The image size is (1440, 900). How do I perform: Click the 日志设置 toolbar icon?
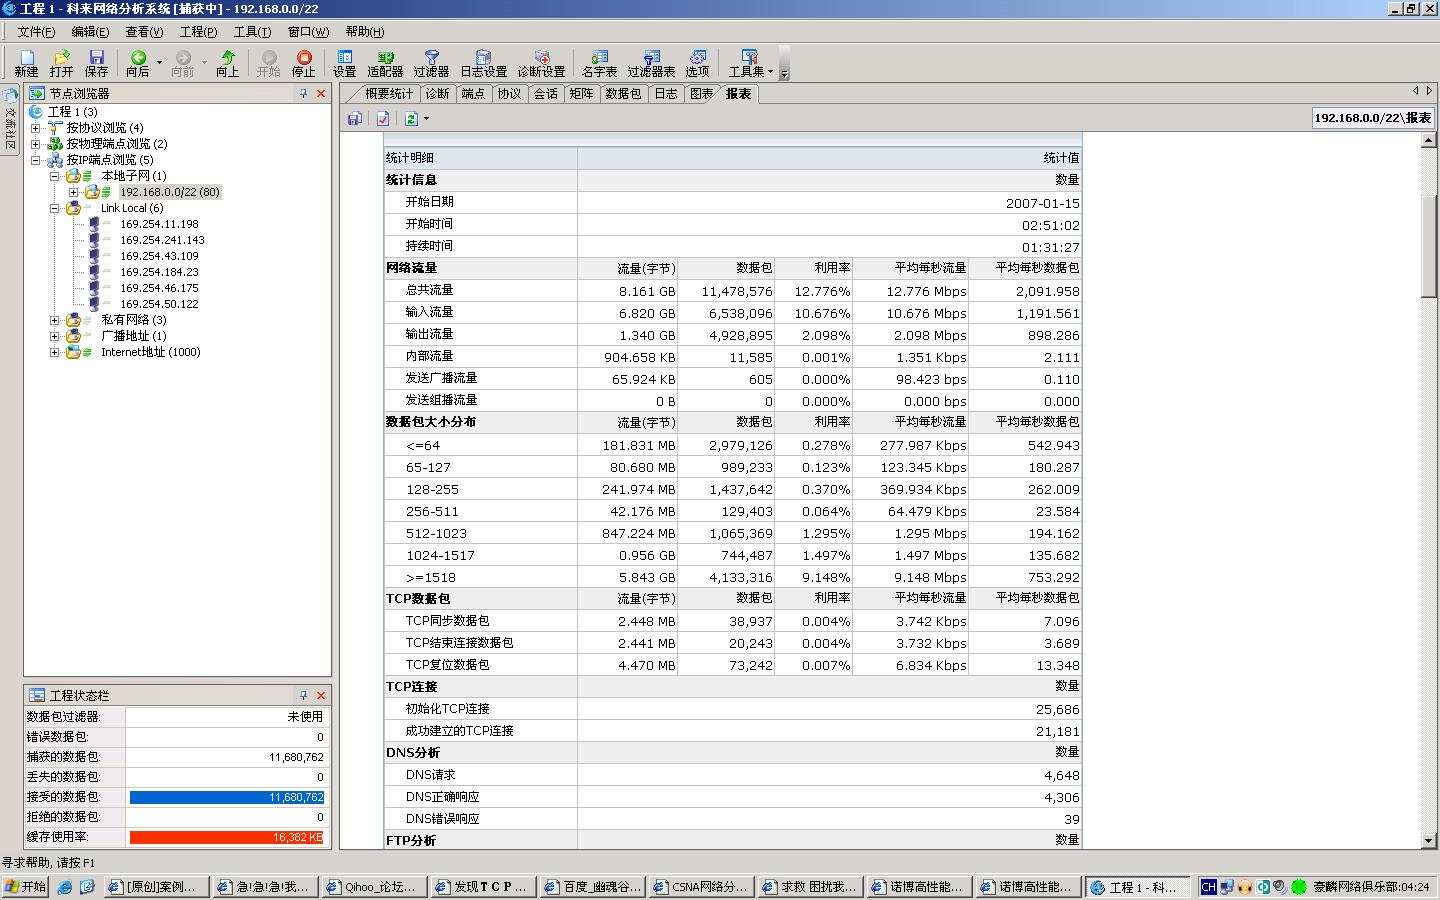483,64
